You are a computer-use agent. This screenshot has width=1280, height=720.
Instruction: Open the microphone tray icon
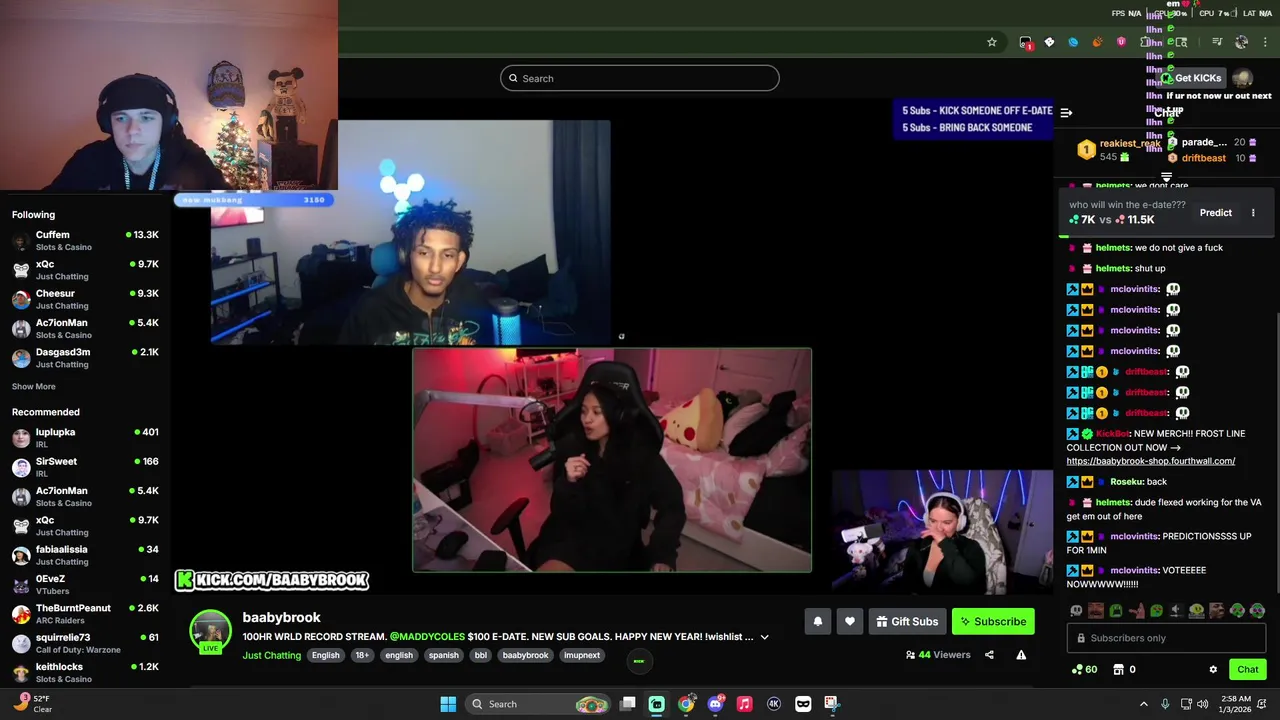pyautogui.click(x=1165, y=704)
